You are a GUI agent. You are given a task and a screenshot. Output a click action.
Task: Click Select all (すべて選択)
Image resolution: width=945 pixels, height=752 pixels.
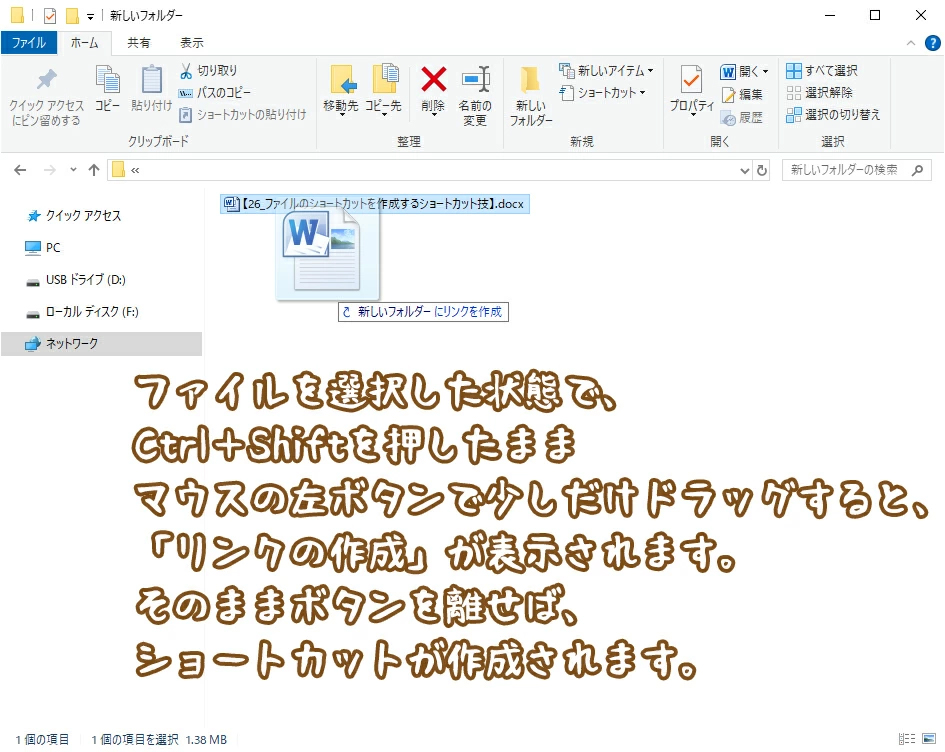[821, 70]
